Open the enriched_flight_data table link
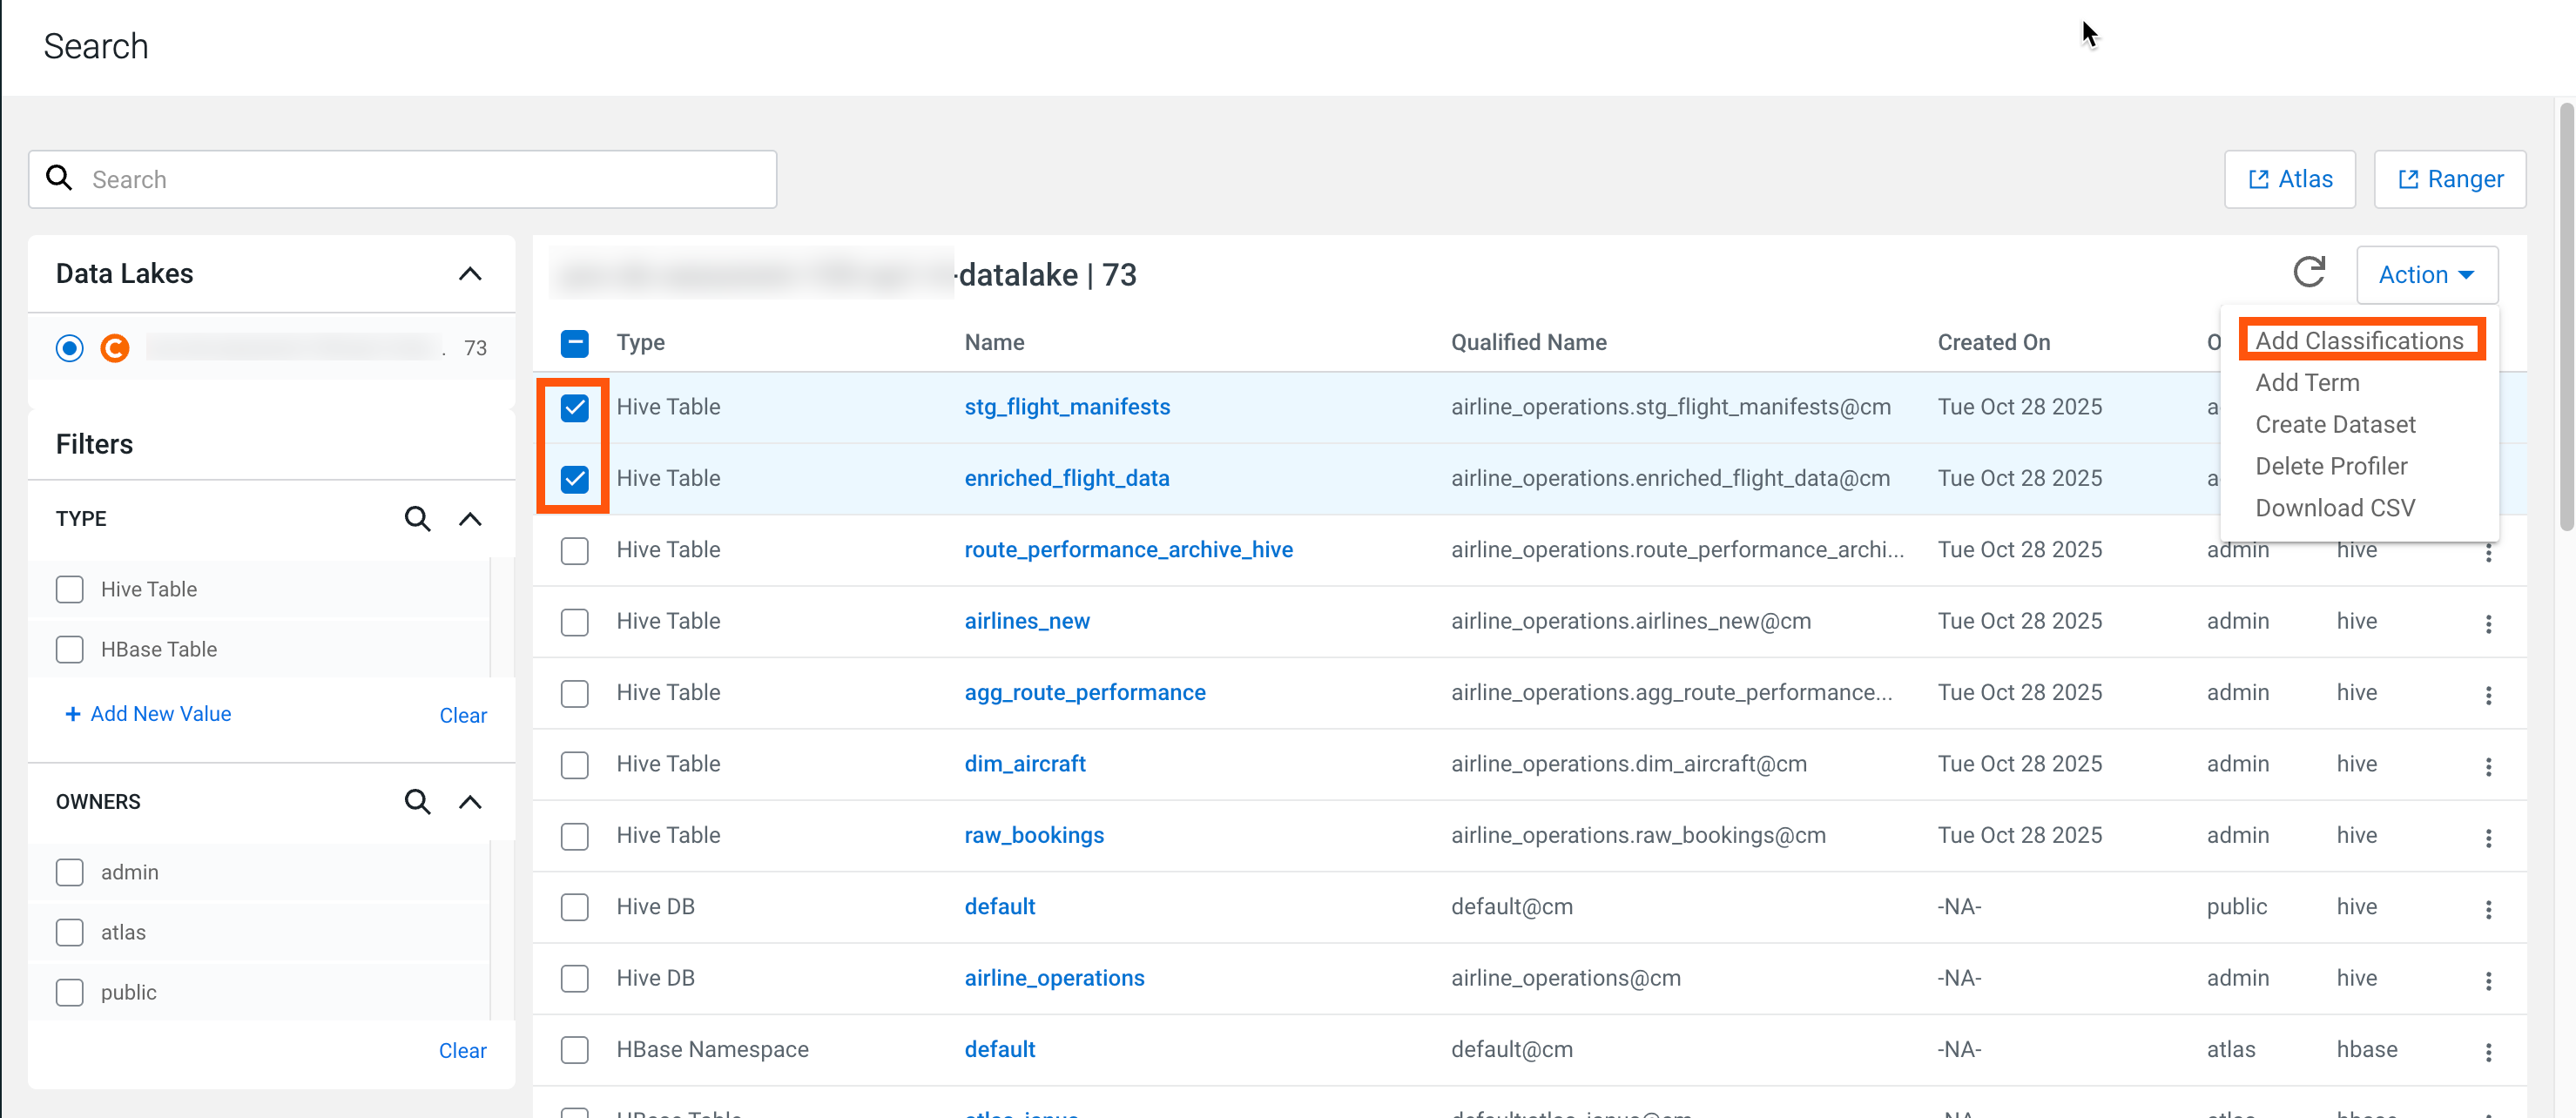Viewport: 2576px width, 1118px height. (1066, 478)
